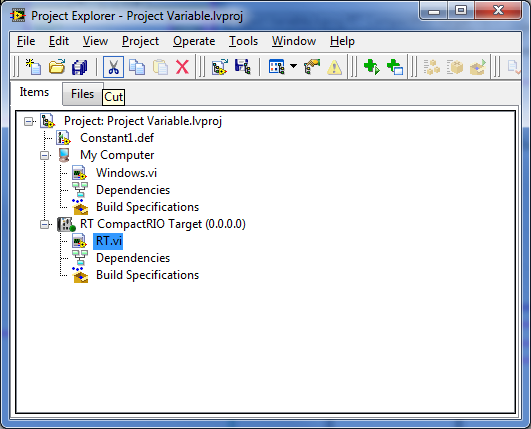The image size is (531, 429).
Task: Click the Constant1.def file icon
Action: click(63, 138)
